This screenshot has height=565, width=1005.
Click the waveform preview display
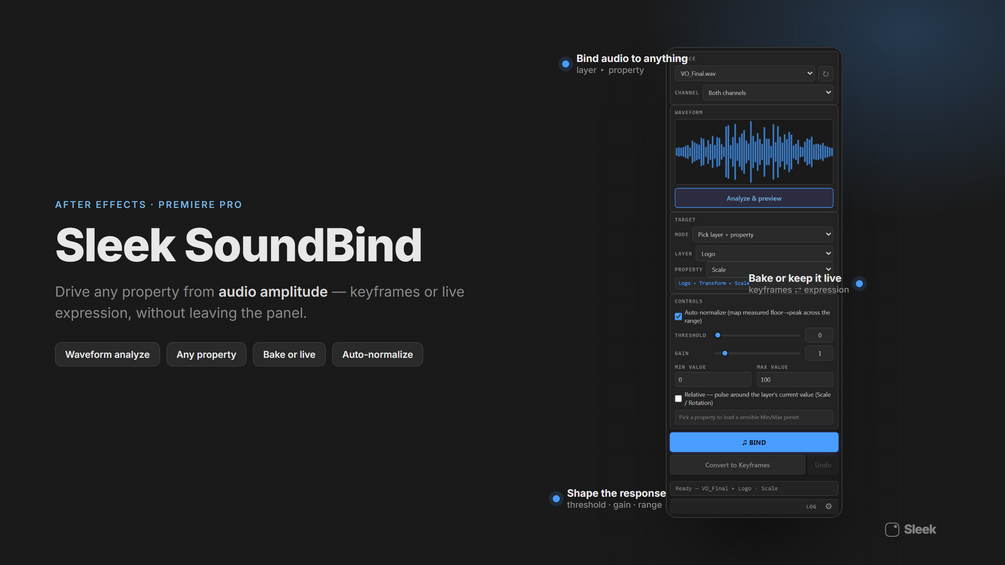tap(754, 152)
